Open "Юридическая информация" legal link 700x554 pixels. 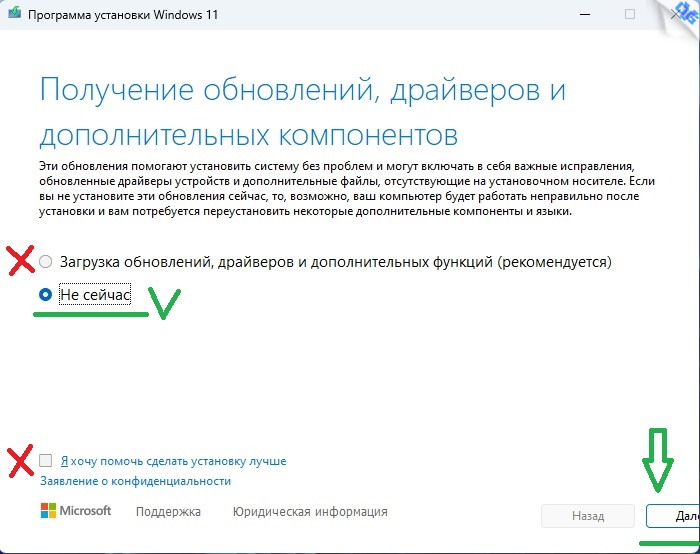(310, 512)
